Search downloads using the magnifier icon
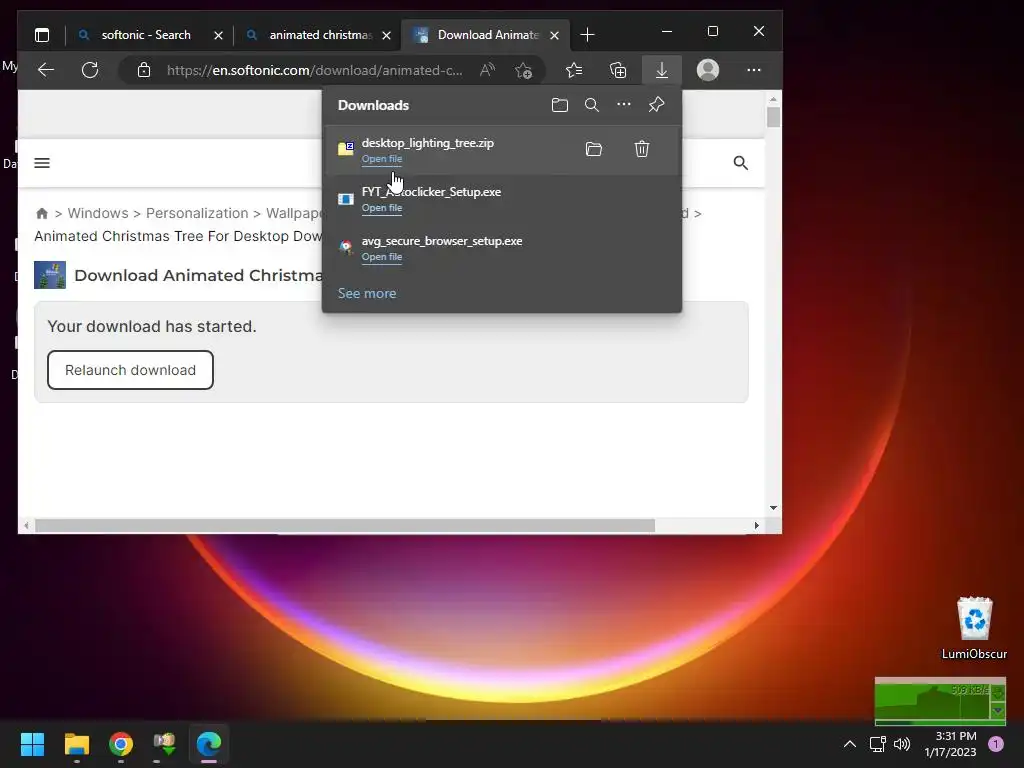Image resolution: width=1024 pixels, height=768 pixels. tap(592, 105)
